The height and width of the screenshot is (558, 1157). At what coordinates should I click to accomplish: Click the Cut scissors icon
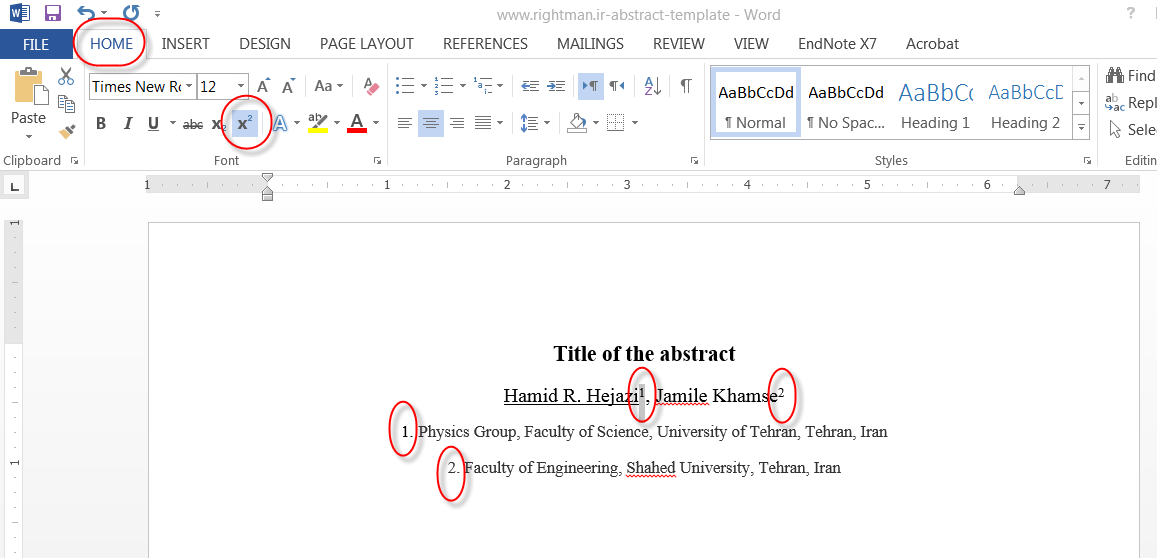[67, 76]
